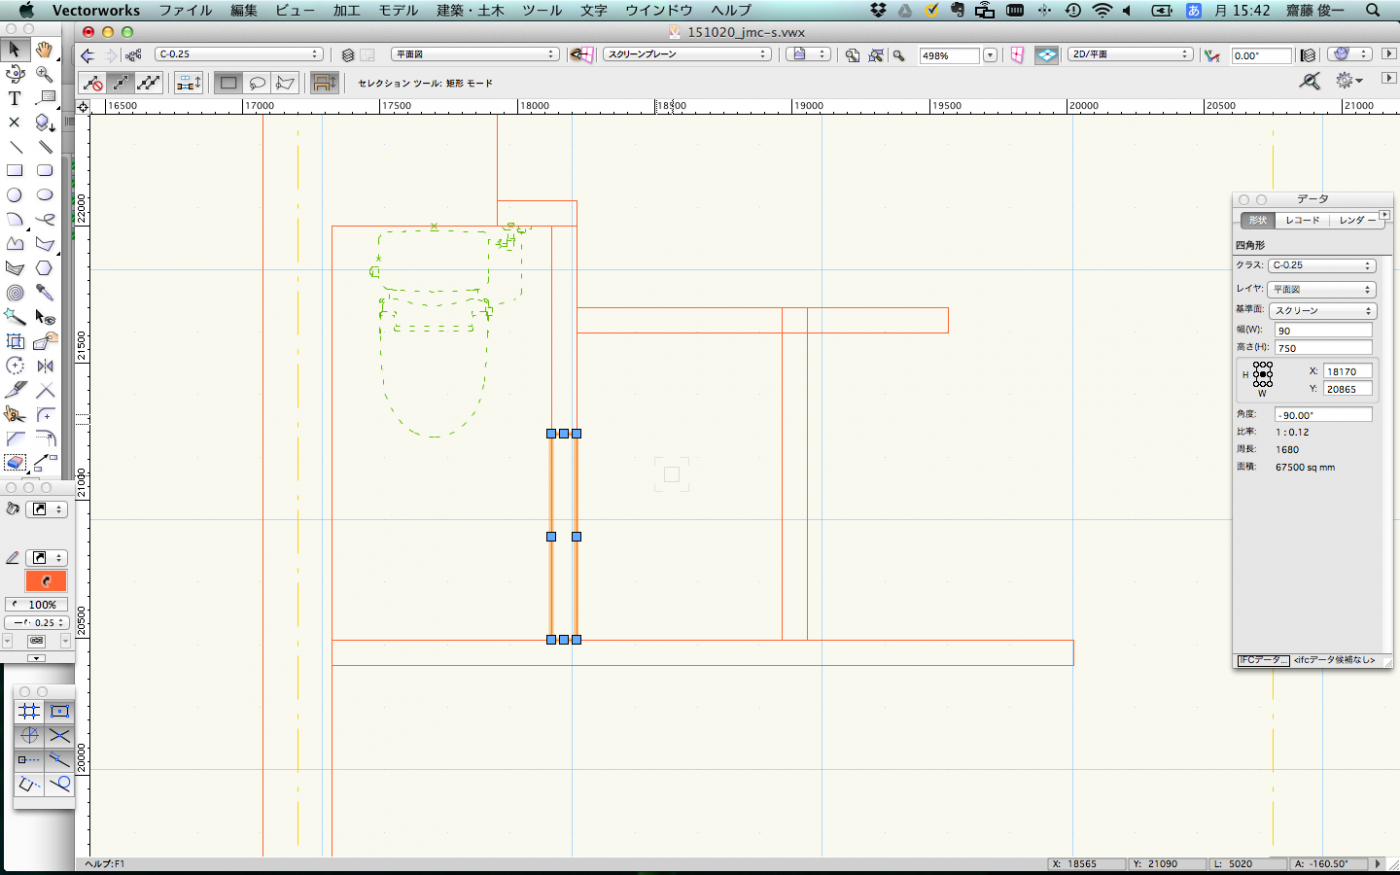Click the IFCデータ button
Viewport: 1400px width, 875px height.
point(1263,660)
